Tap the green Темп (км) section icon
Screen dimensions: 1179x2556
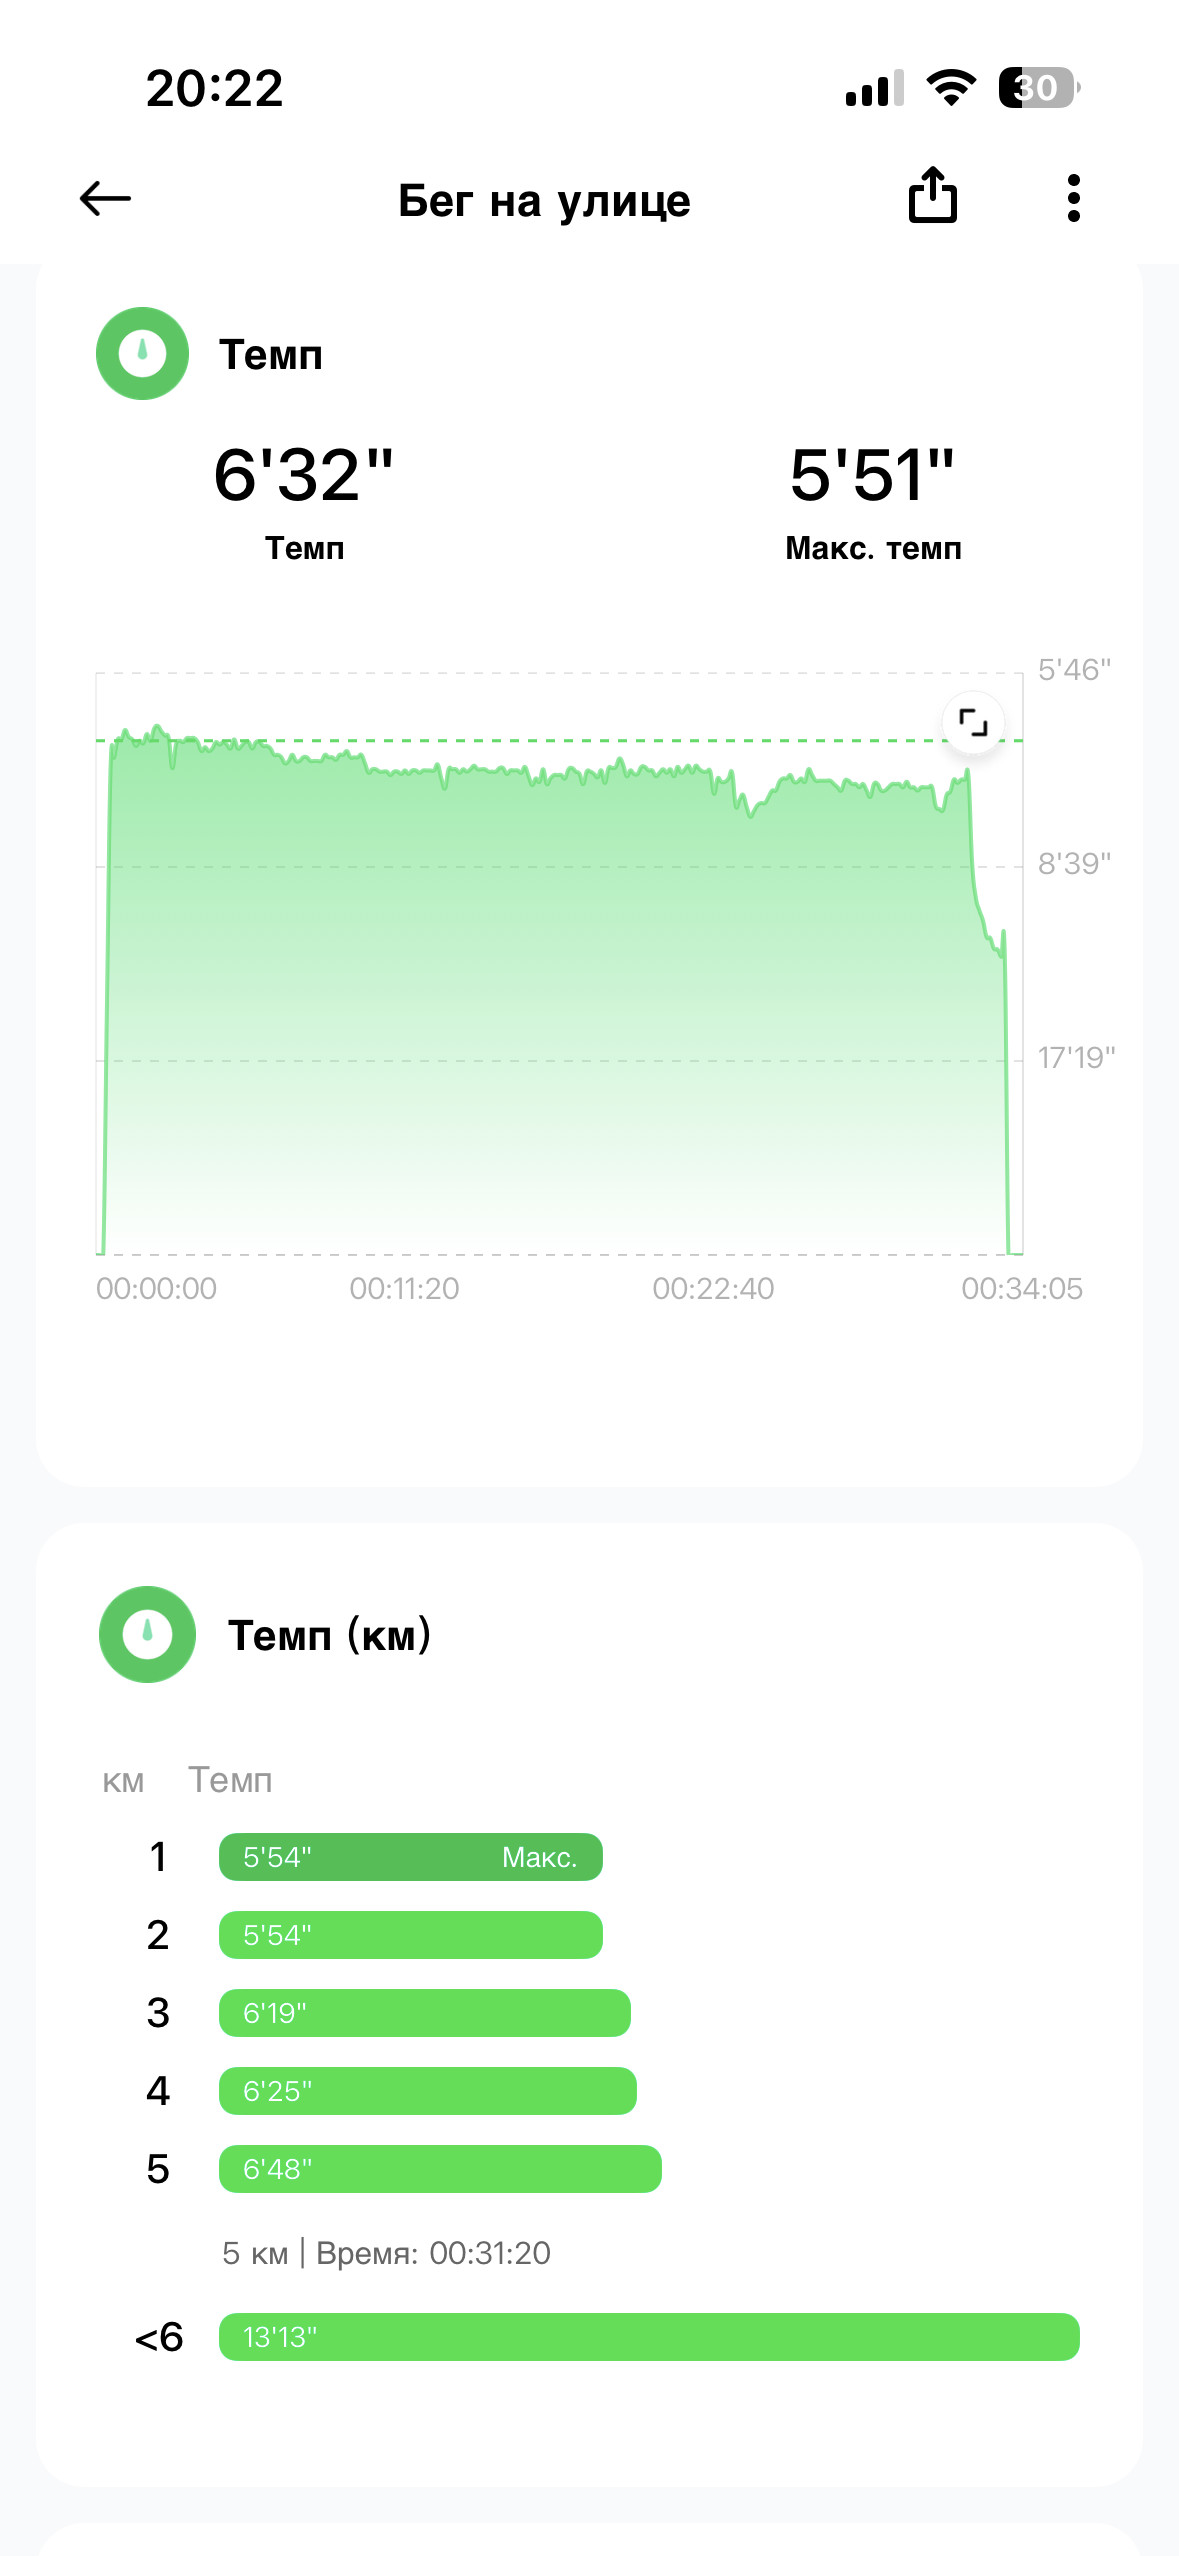coord(147,1634)
